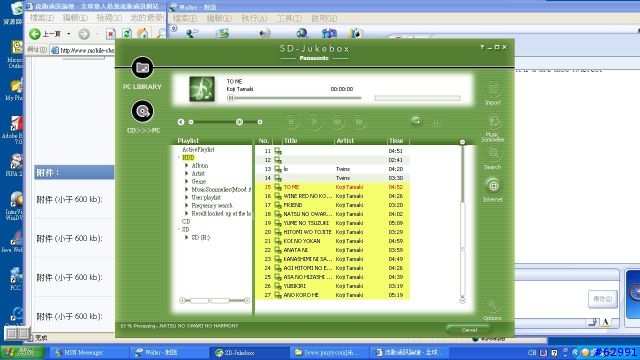Click the webcam icon in chat toolbar
Viewport: 640px width, 360px height.
264,33
